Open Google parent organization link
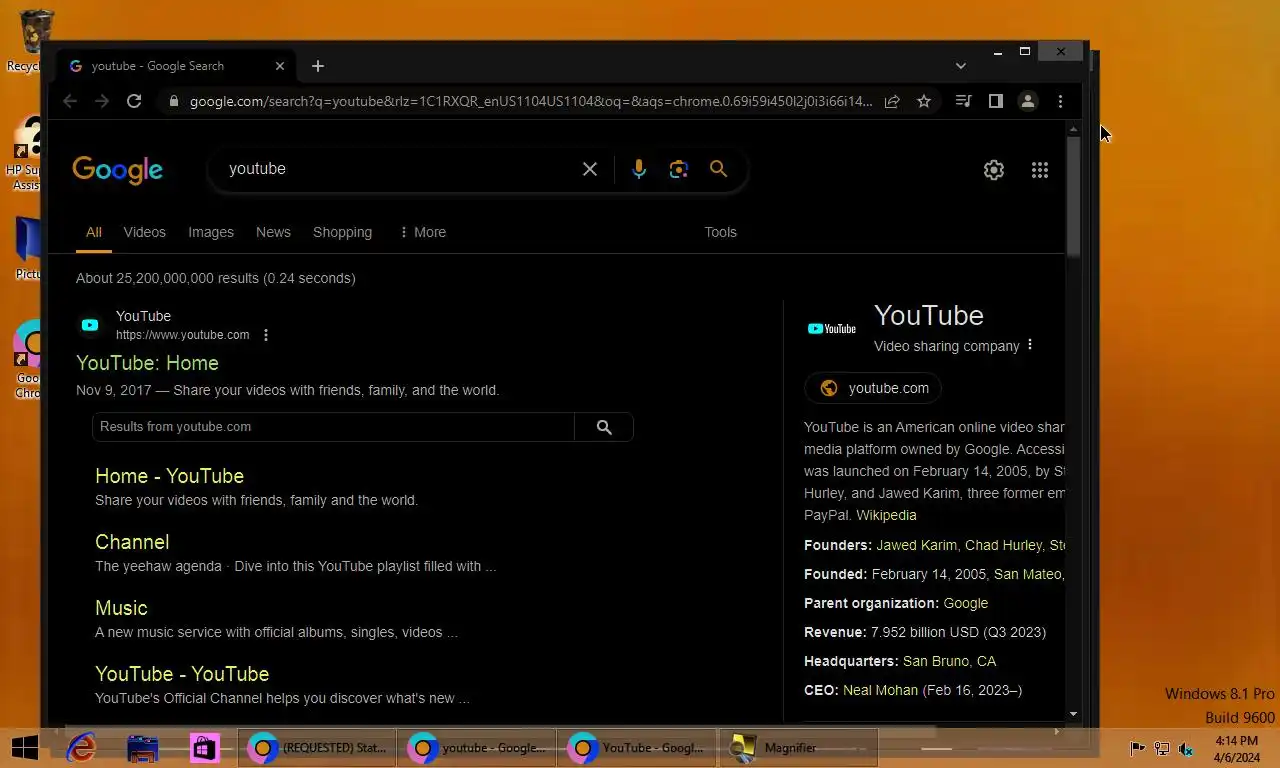Screen dimensions: 1280x768 (x=966, y=603)
